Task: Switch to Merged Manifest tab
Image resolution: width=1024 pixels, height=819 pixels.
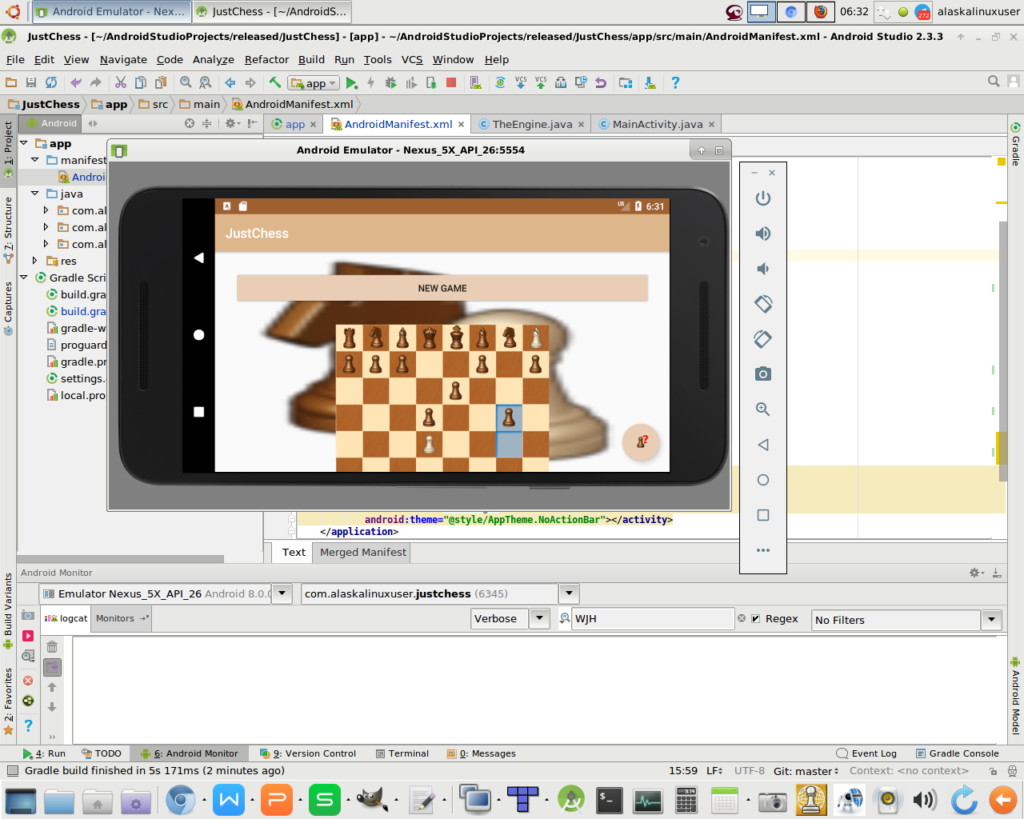Action: click(x=362, y=552)
